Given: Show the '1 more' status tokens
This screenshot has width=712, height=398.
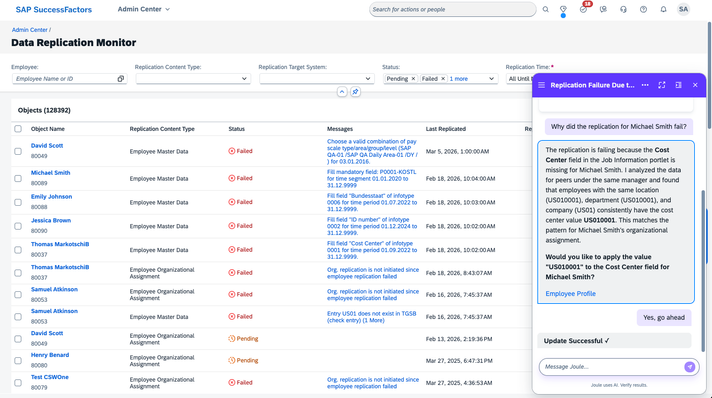Looking at the screenshot, I should point(459,79).
